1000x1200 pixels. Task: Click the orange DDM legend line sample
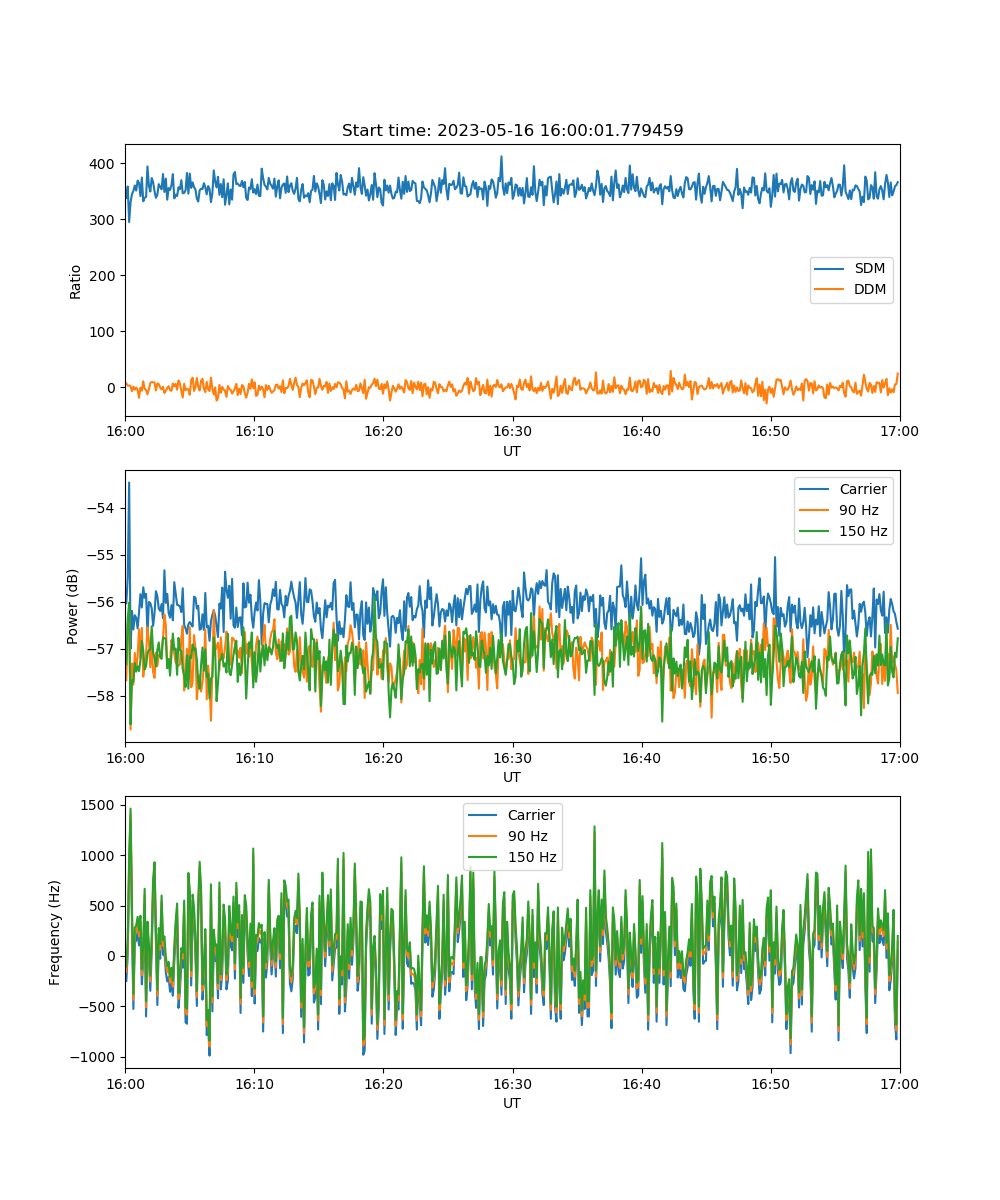click(830, 290)
